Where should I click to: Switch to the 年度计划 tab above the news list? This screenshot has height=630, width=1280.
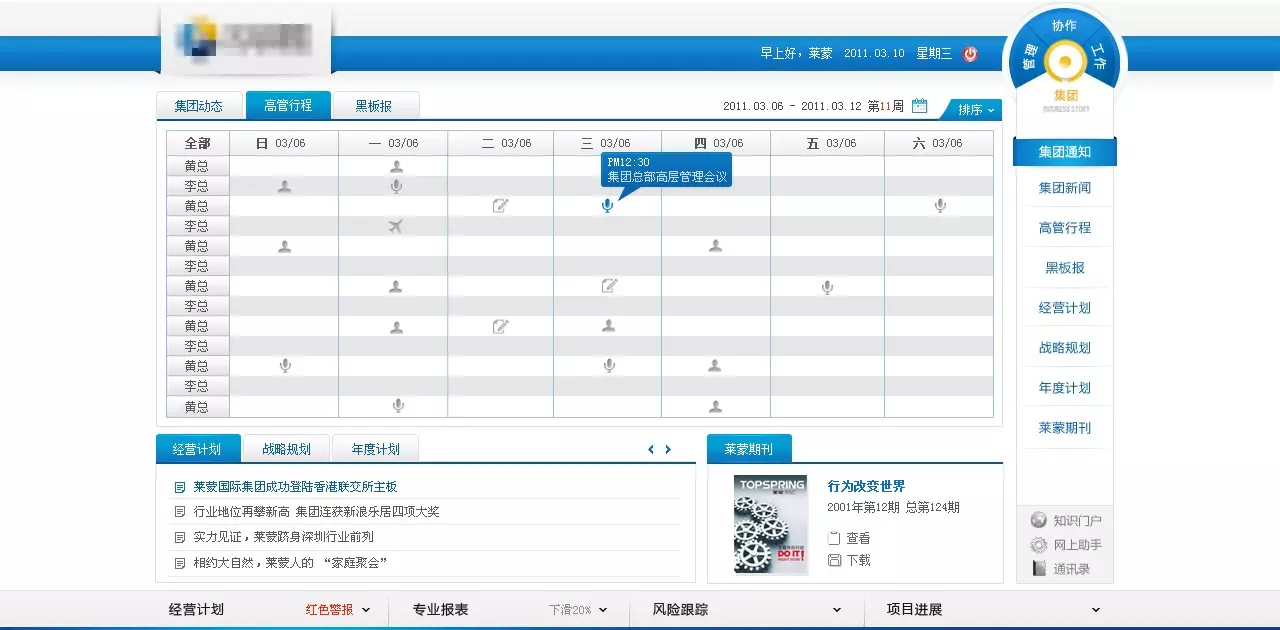[375, 449]
